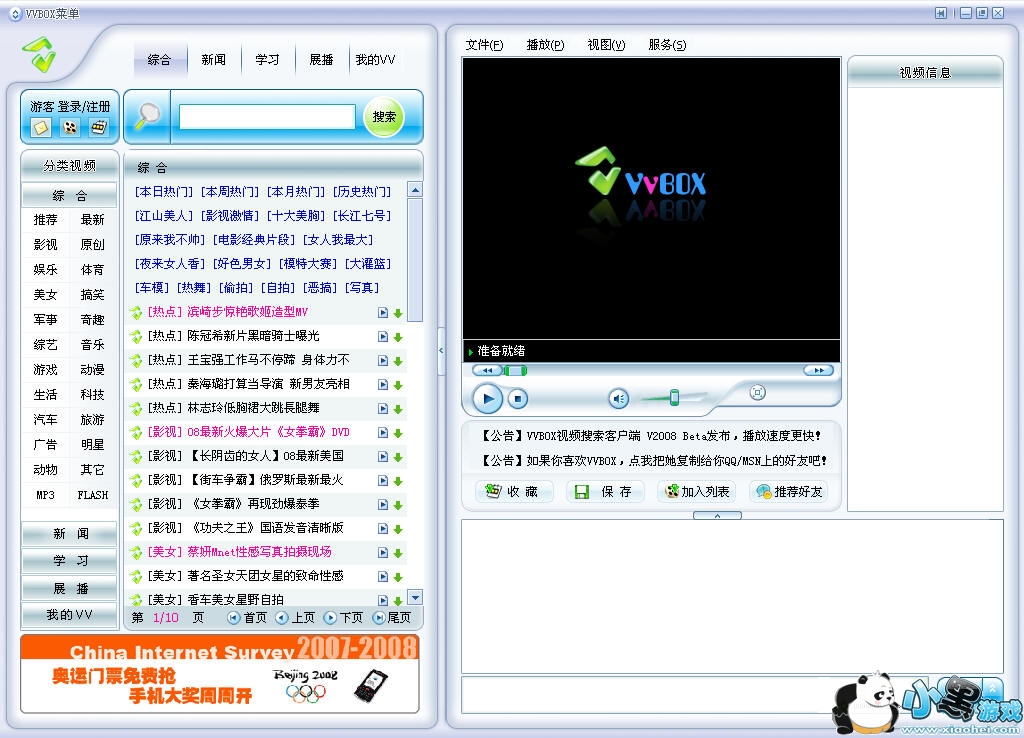Open the 视图(V) menu

(x=606, y=44)
